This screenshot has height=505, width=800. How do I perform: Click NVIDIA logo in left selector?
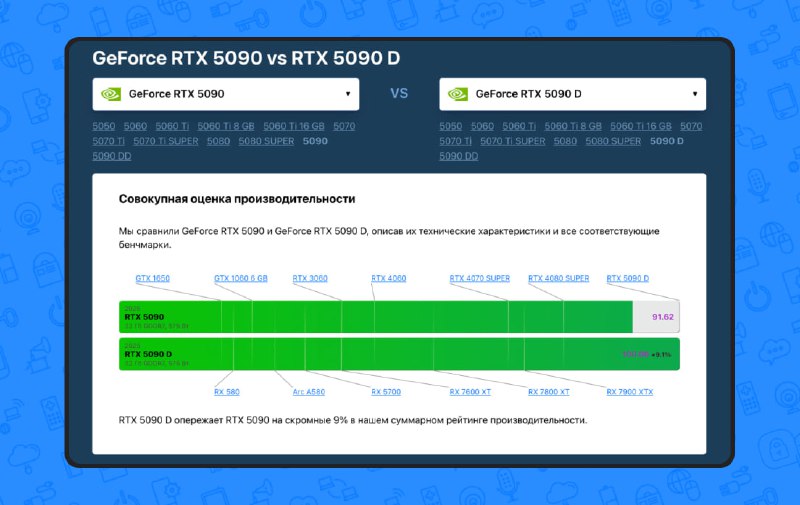pyautogui.click(x=111, y=94)
